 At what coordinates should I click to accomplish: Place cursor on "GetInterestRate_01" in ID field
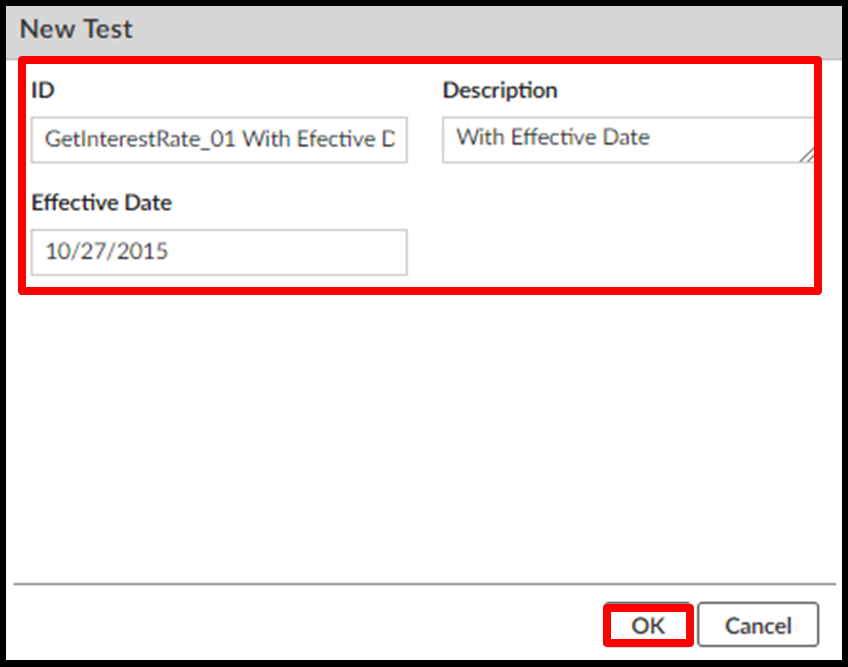click(140, 140)
